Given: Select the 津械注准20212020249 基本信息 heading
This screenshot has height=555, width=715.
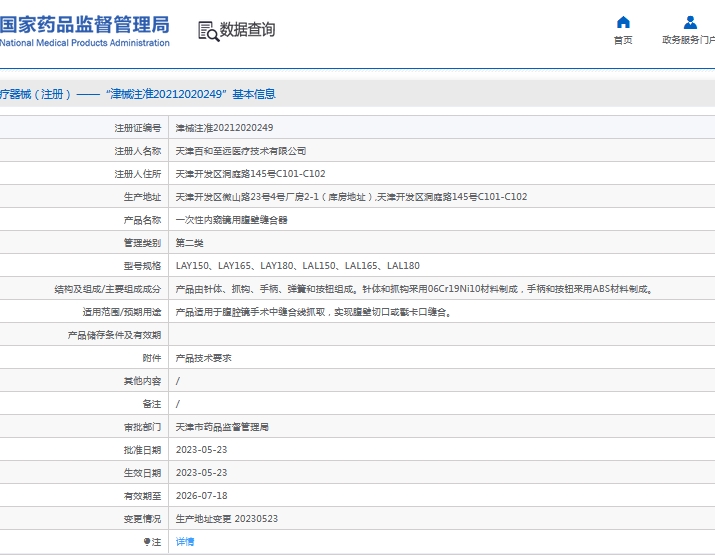Looking at the screenshot, I should pos(191,94).
